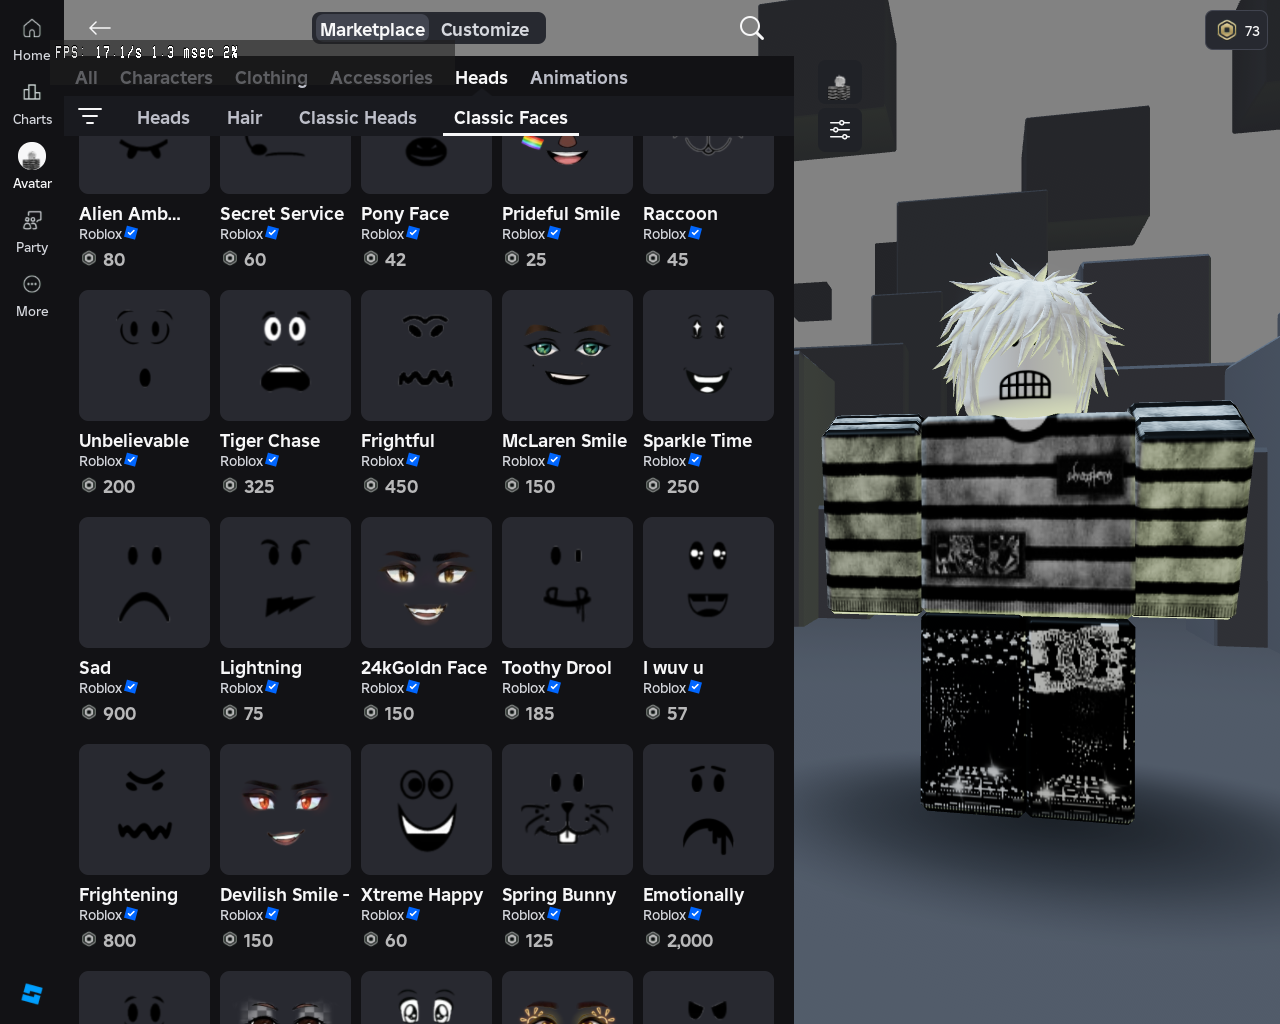Click the Alien Amb... item title
Screen dimensions: 1280x1024
(130, 213)
